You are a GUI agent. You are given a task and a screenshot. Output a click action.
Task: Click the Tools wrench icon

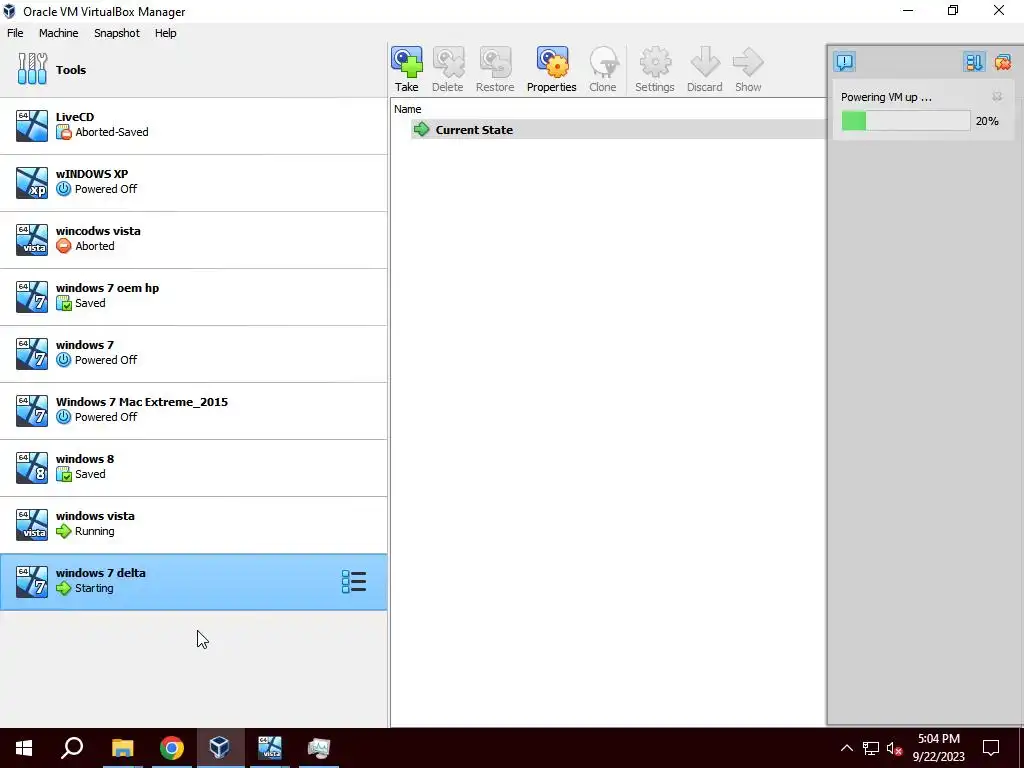tap(32, 69)
